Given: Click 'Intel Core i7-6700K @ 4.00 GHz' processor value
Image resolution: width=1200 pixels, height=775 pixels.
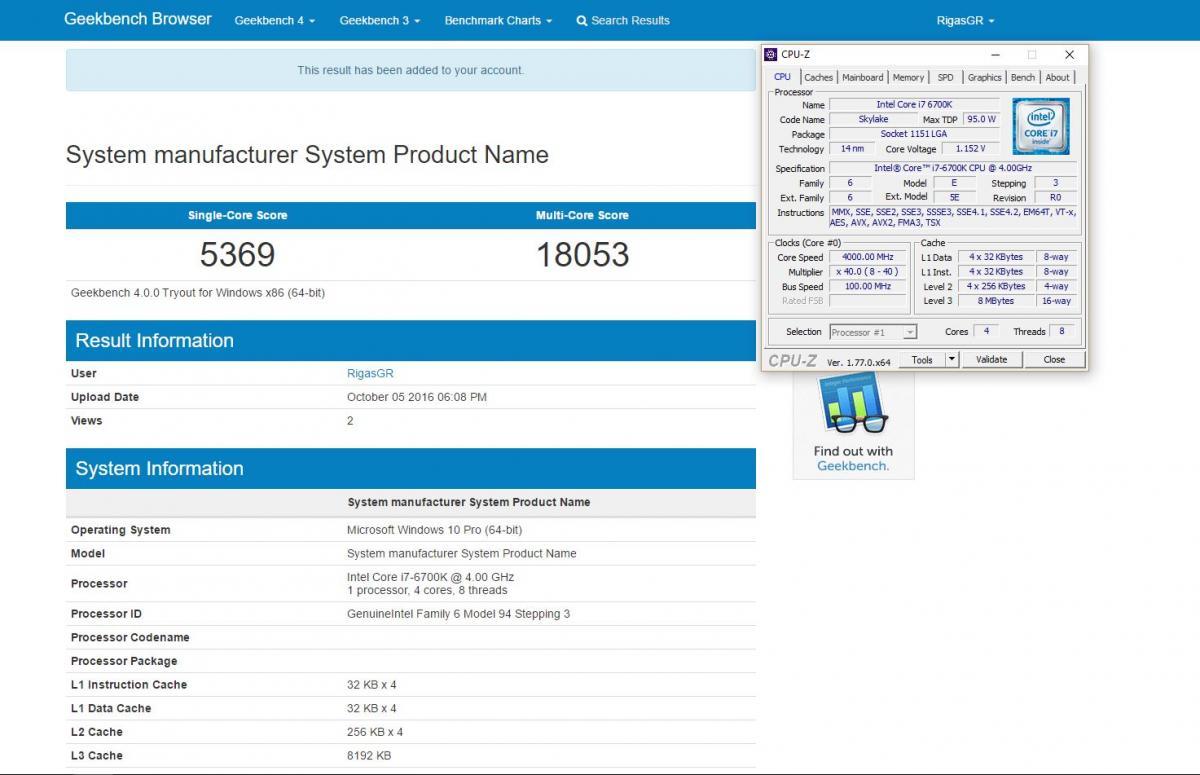Looking at the screenshot, I should click(430, 577).
